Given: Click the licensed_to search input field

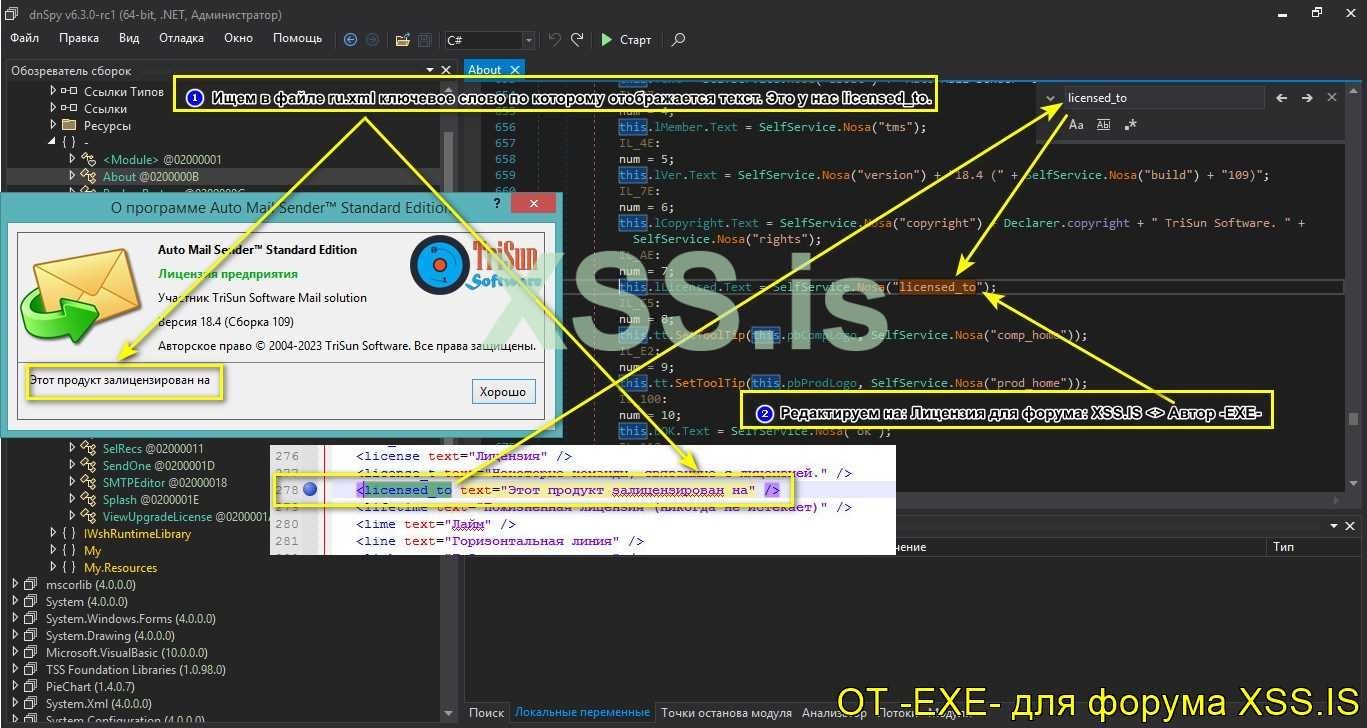Looking at the screenshot, I should point(1162,97).
